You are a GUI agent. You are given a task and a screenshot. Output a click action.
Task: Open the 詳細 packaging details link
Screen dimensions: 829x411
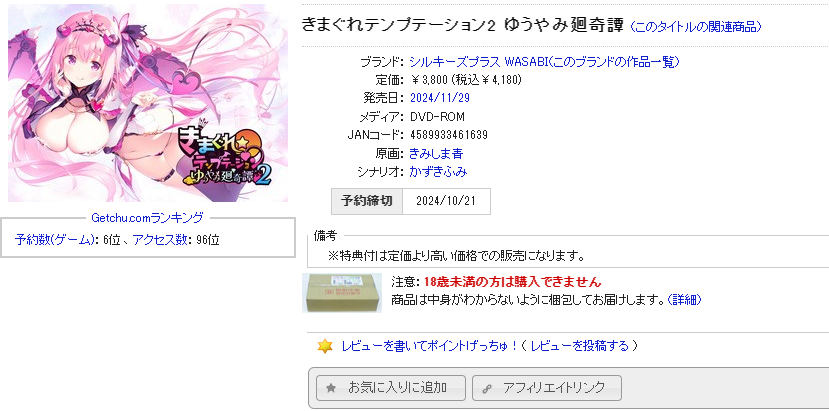point(684,300)
